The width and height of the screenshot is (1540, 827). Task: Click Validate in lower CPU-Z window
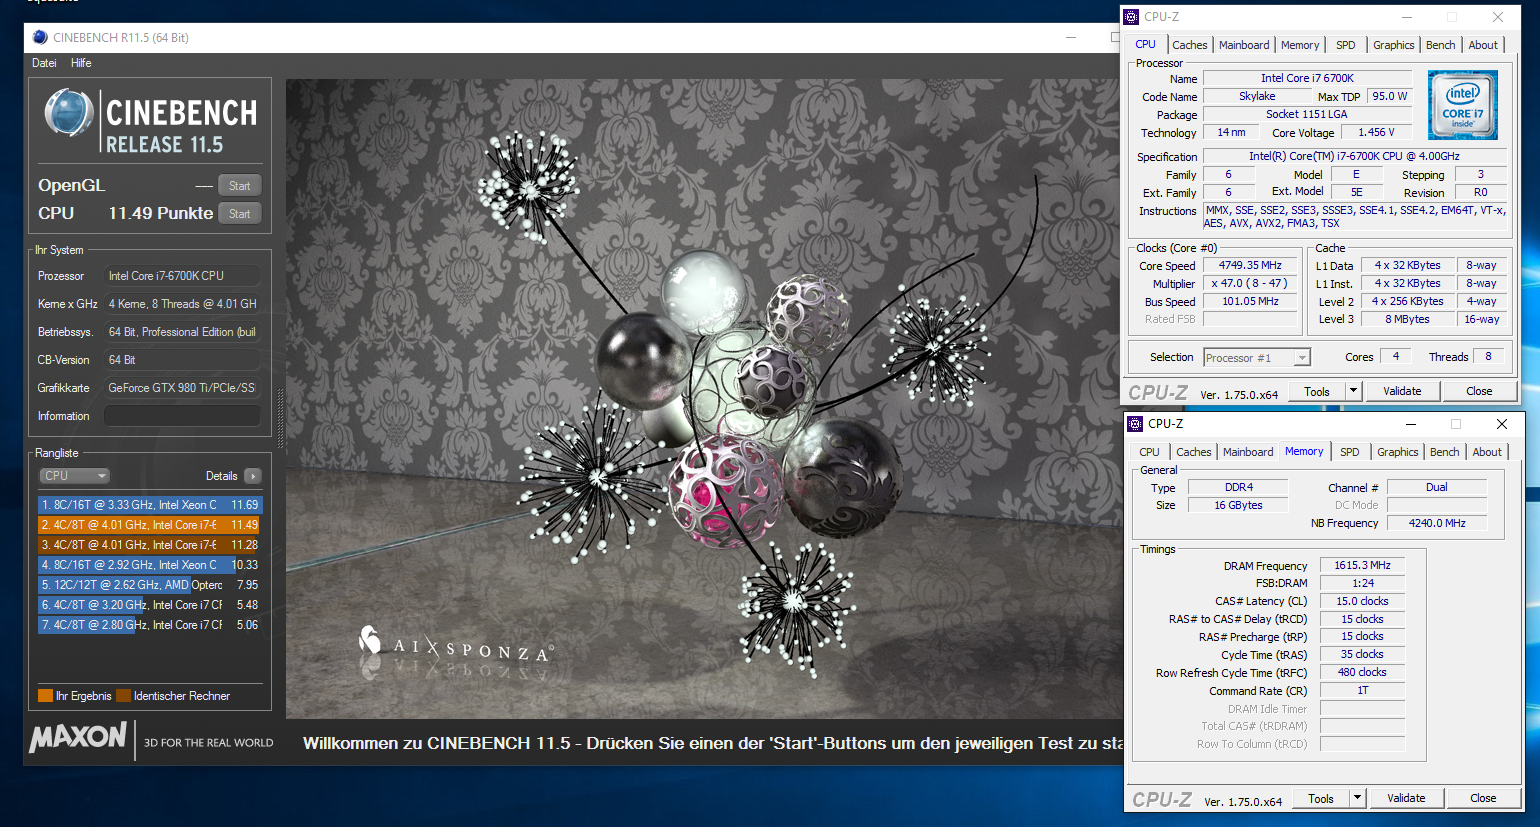1406,799
